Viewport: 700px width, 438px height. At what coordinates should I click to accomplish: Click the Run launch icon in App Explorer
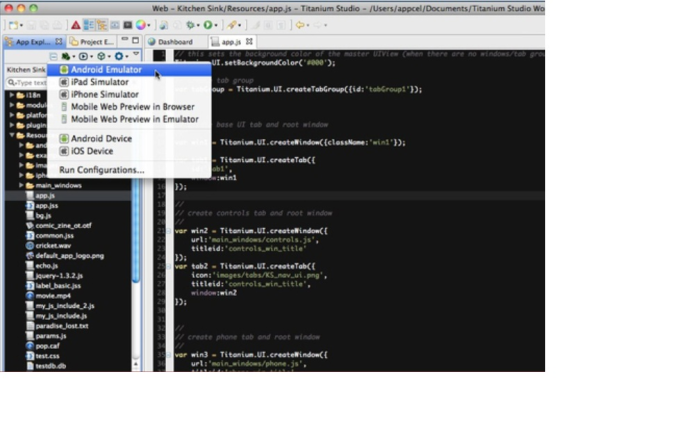tap(83, 56)
